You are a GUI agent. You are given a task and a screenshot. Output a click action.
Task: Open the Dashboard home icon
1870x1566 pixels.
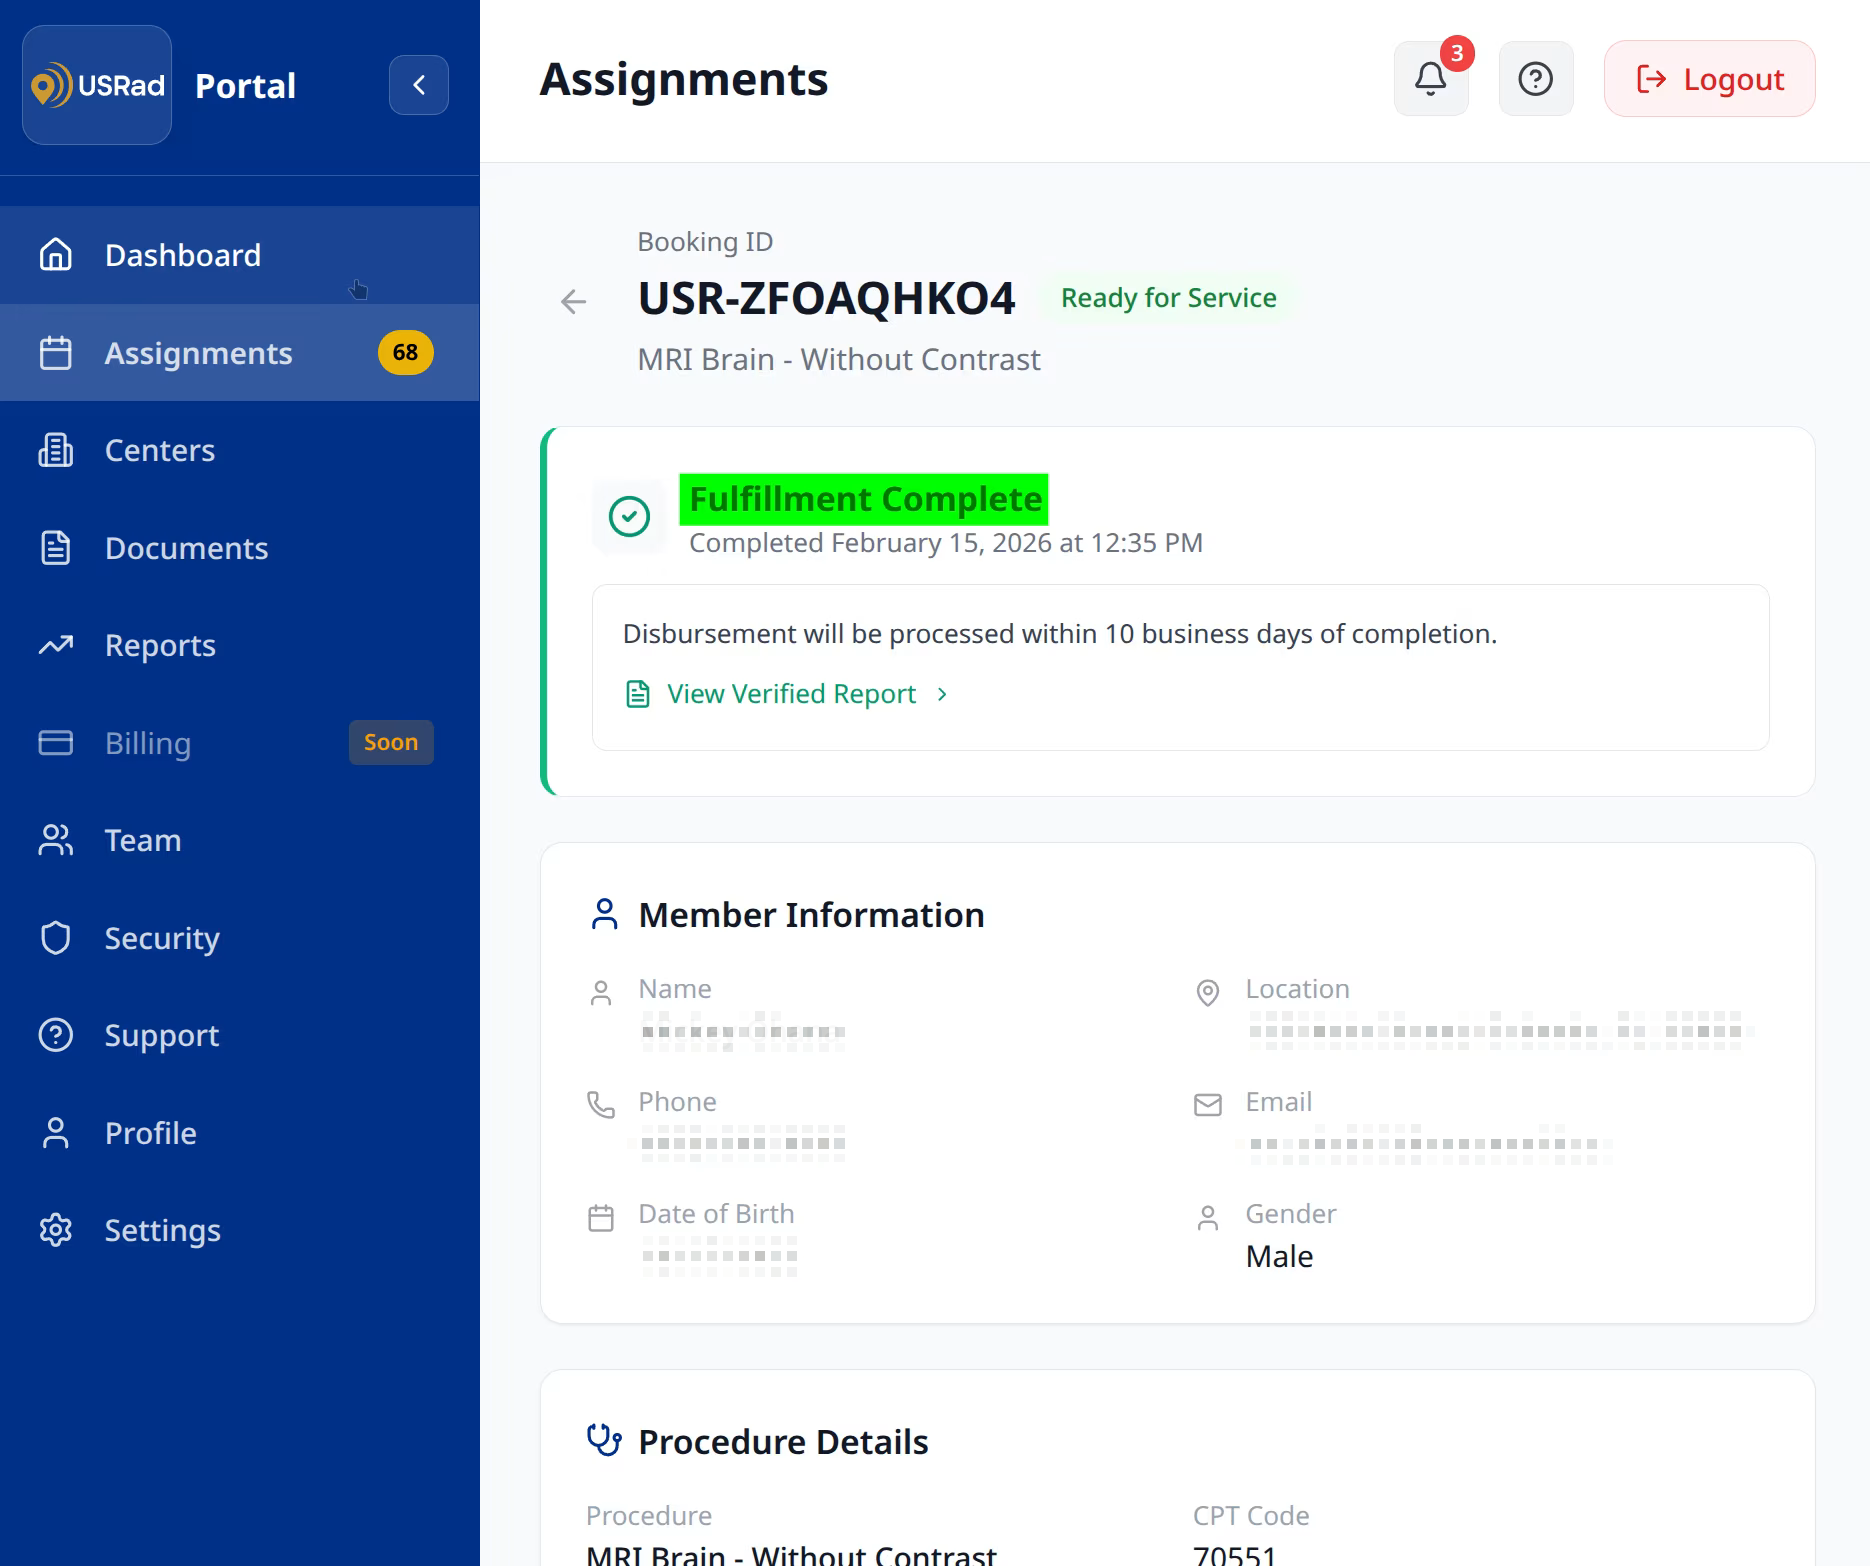[55, 255]
